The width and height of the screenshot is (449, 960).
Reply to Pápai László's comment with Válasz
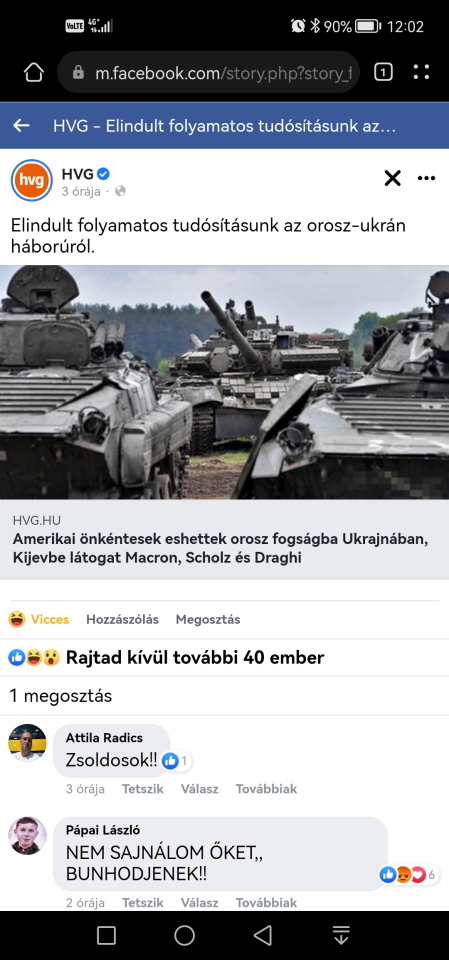click(200, 902)
